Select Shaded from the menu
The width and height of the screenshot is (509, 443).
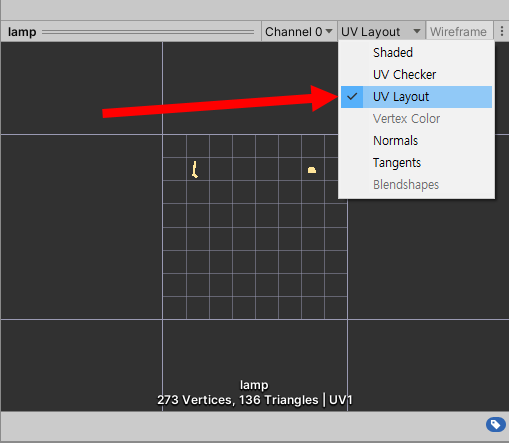416,53
